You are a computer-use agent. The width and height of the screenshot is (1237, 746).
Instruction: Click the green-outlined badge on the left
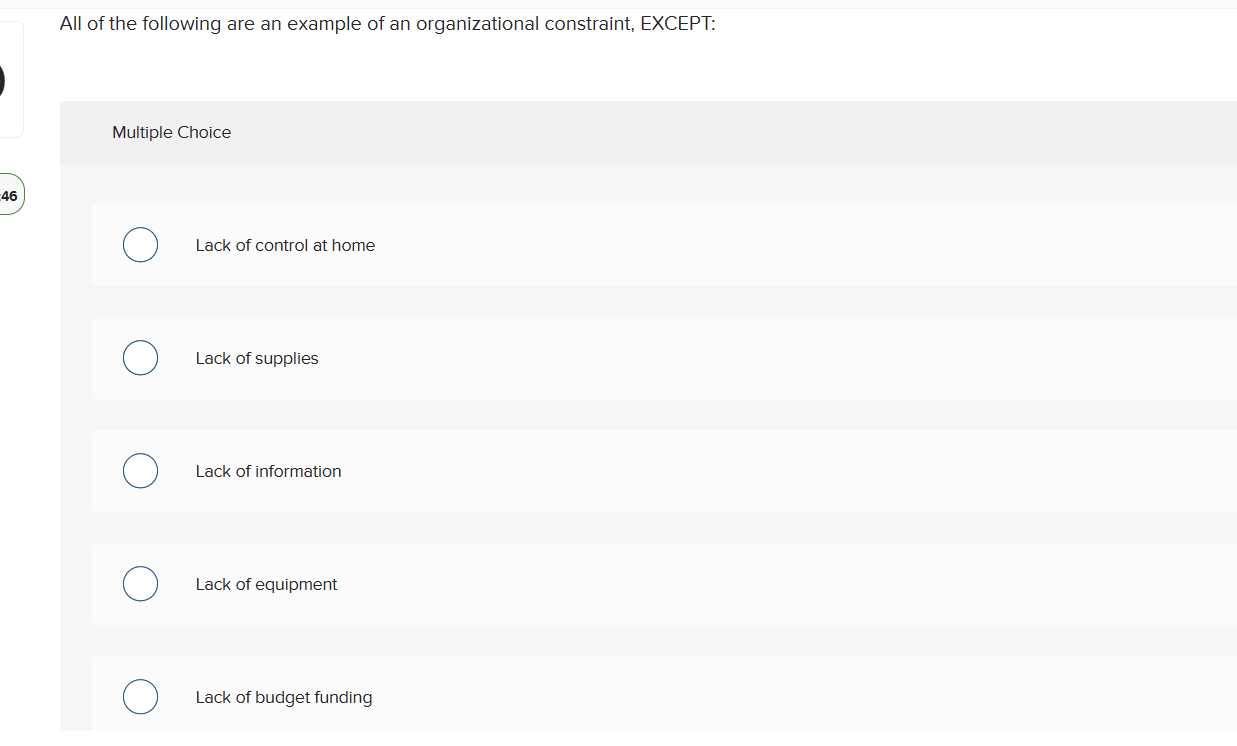(x=9, y=194)
